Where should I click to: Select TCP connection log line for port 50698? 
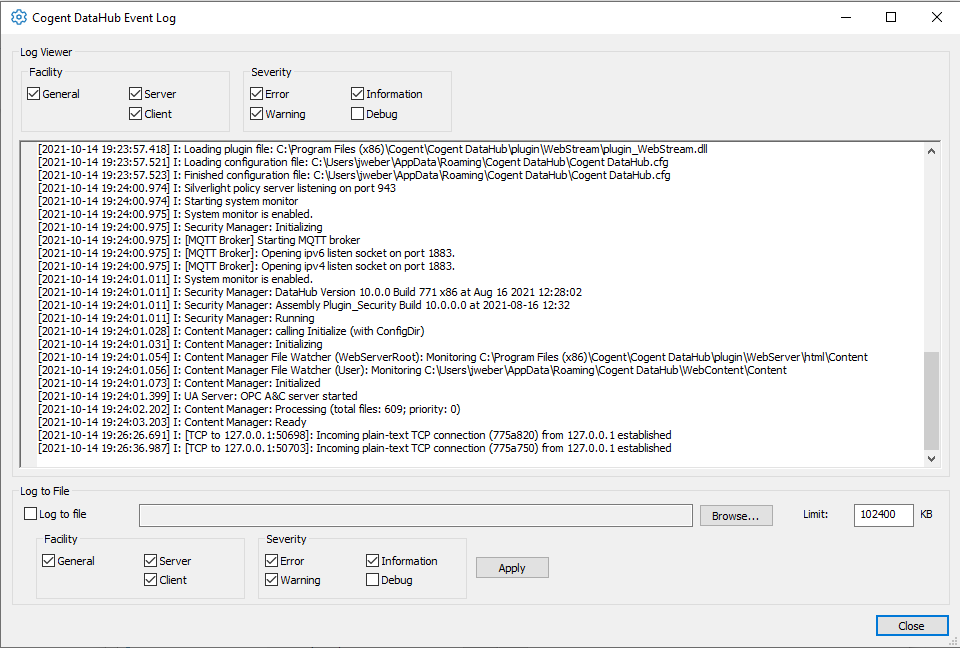pyautogui.click(x=355, y=435)
